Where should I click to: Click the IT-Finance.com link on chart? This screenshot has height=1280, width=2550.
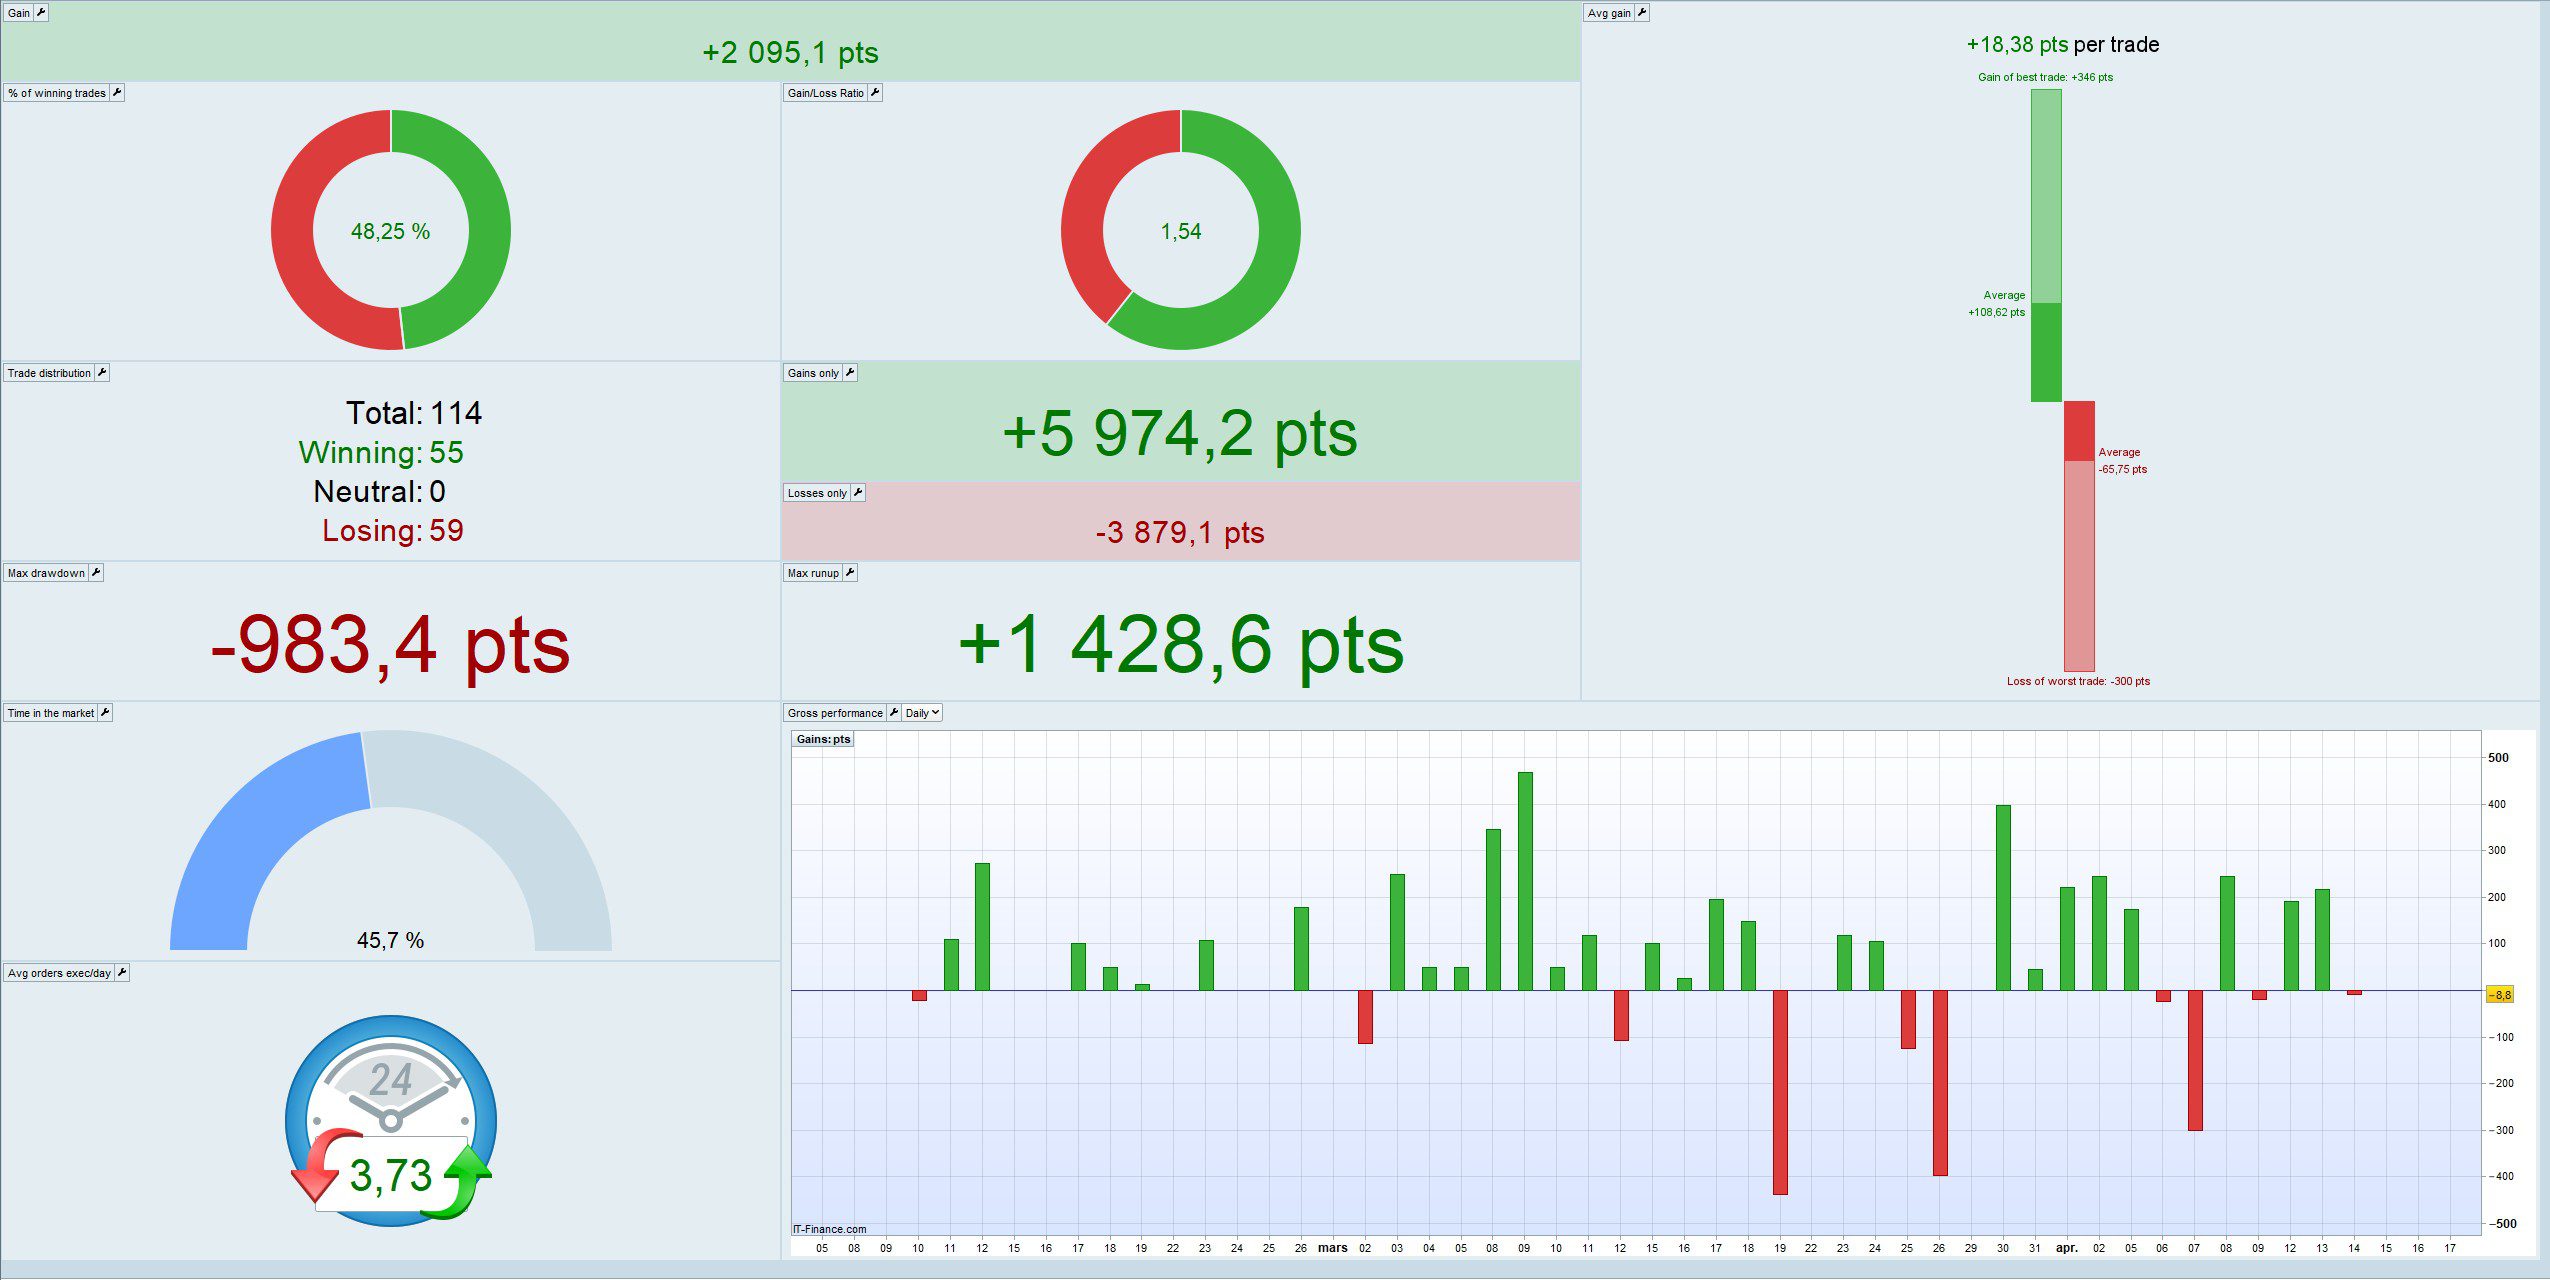[829, 1229]
